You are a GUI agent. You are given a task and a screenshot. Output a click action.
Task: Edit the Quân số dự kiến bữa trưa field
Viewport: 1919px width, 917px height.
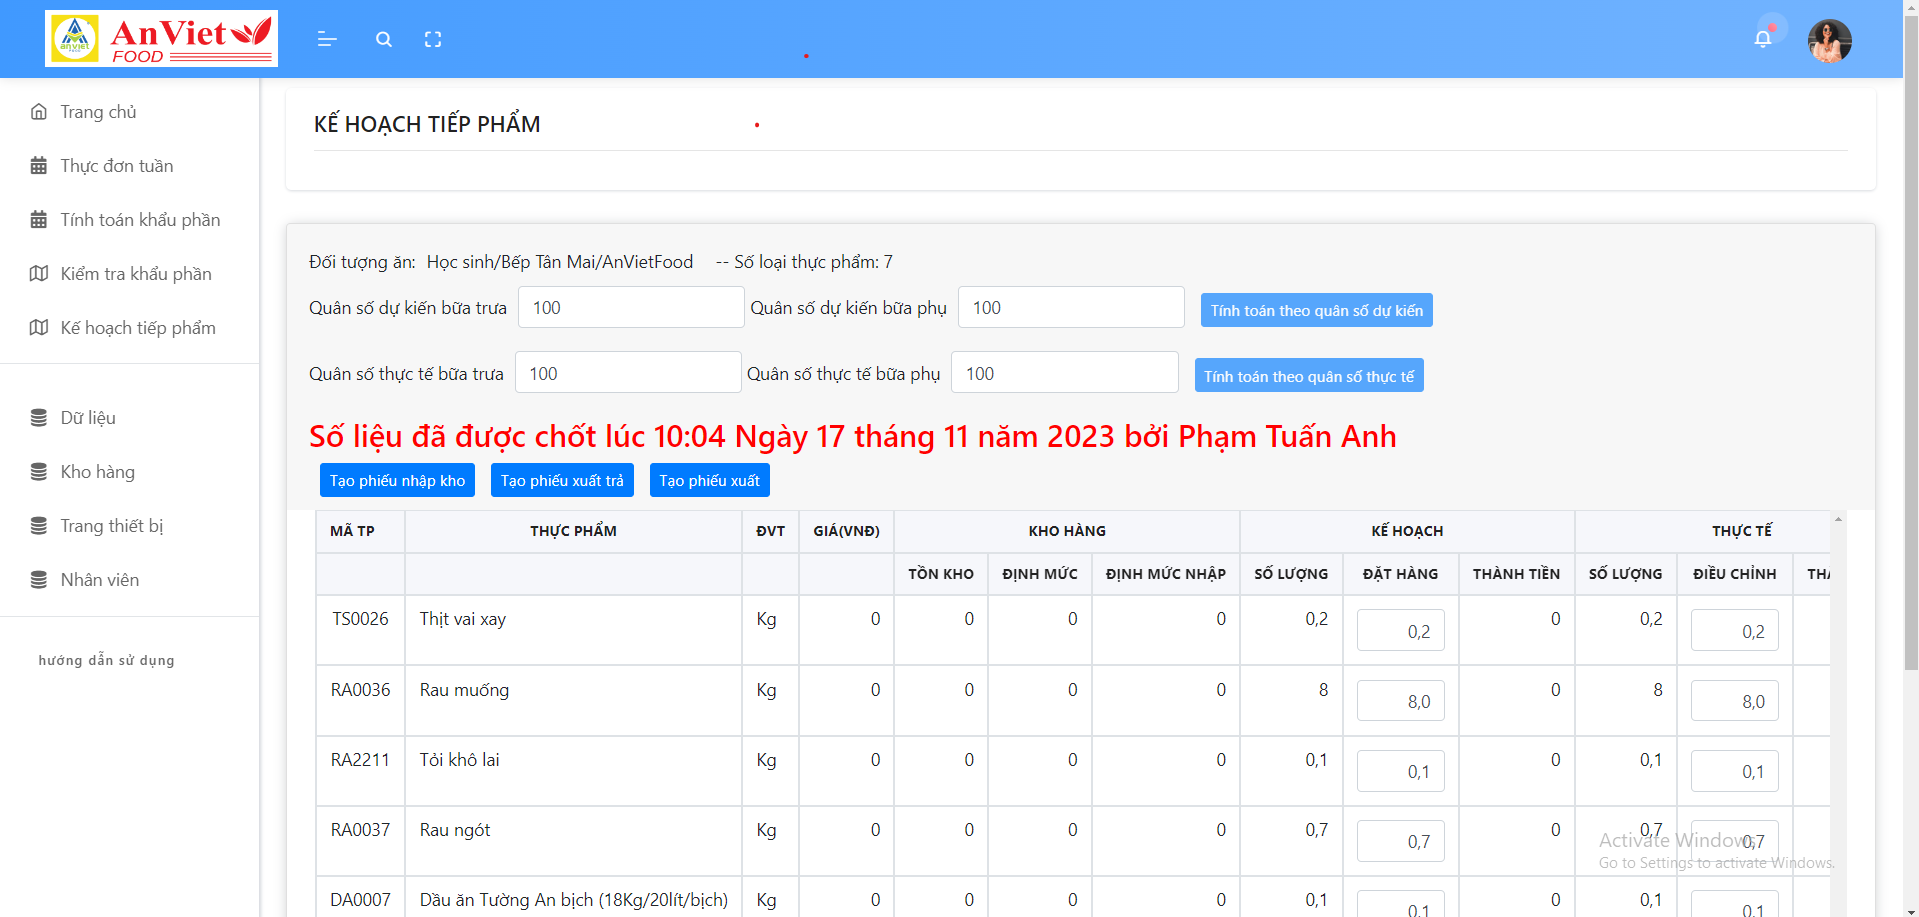630,307
